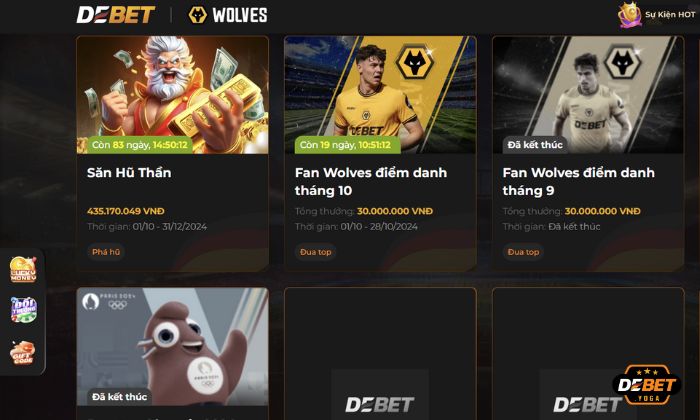The image size is (700, 420).
Task: Click the Săn Hũ Thần banner image
Action: point(173,95)
